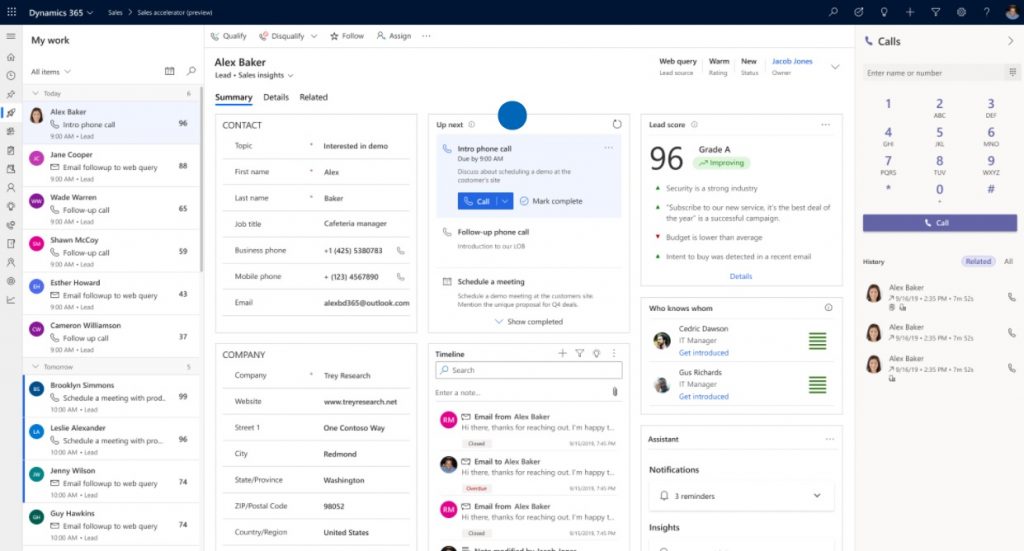Collapse the Today group
The width and height of the screenshot is (1024, 551).
point(35,93)
